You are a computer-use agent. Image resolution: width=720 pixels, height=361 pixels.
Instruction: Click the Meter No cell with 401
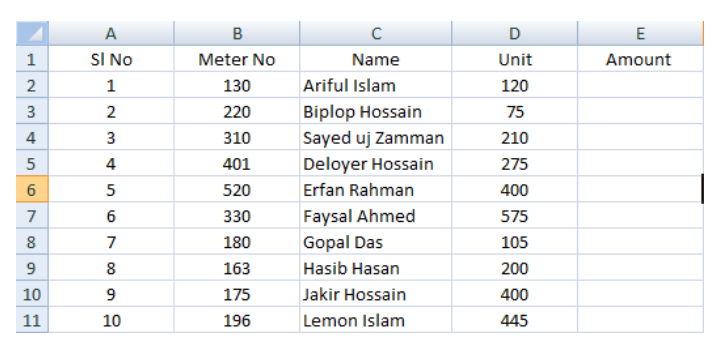pyautogui.click(x=237, y=163)
